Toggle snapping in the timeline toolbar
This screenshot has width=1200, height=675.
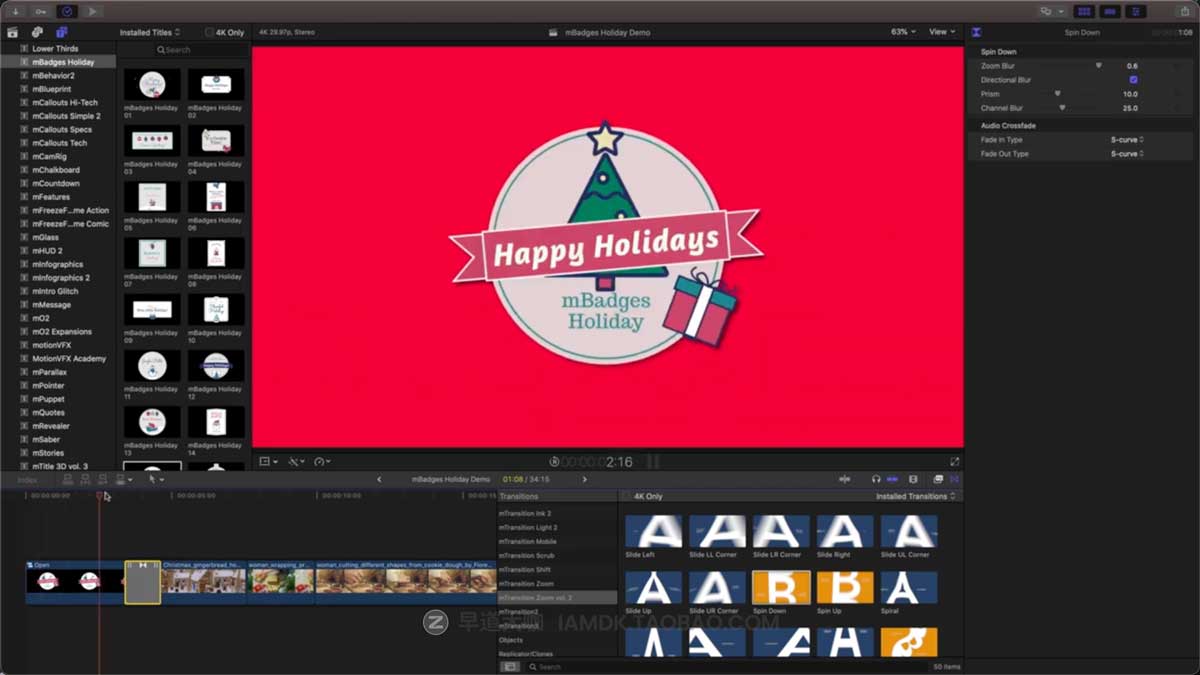pyautogui.click(x=893, y=479)
